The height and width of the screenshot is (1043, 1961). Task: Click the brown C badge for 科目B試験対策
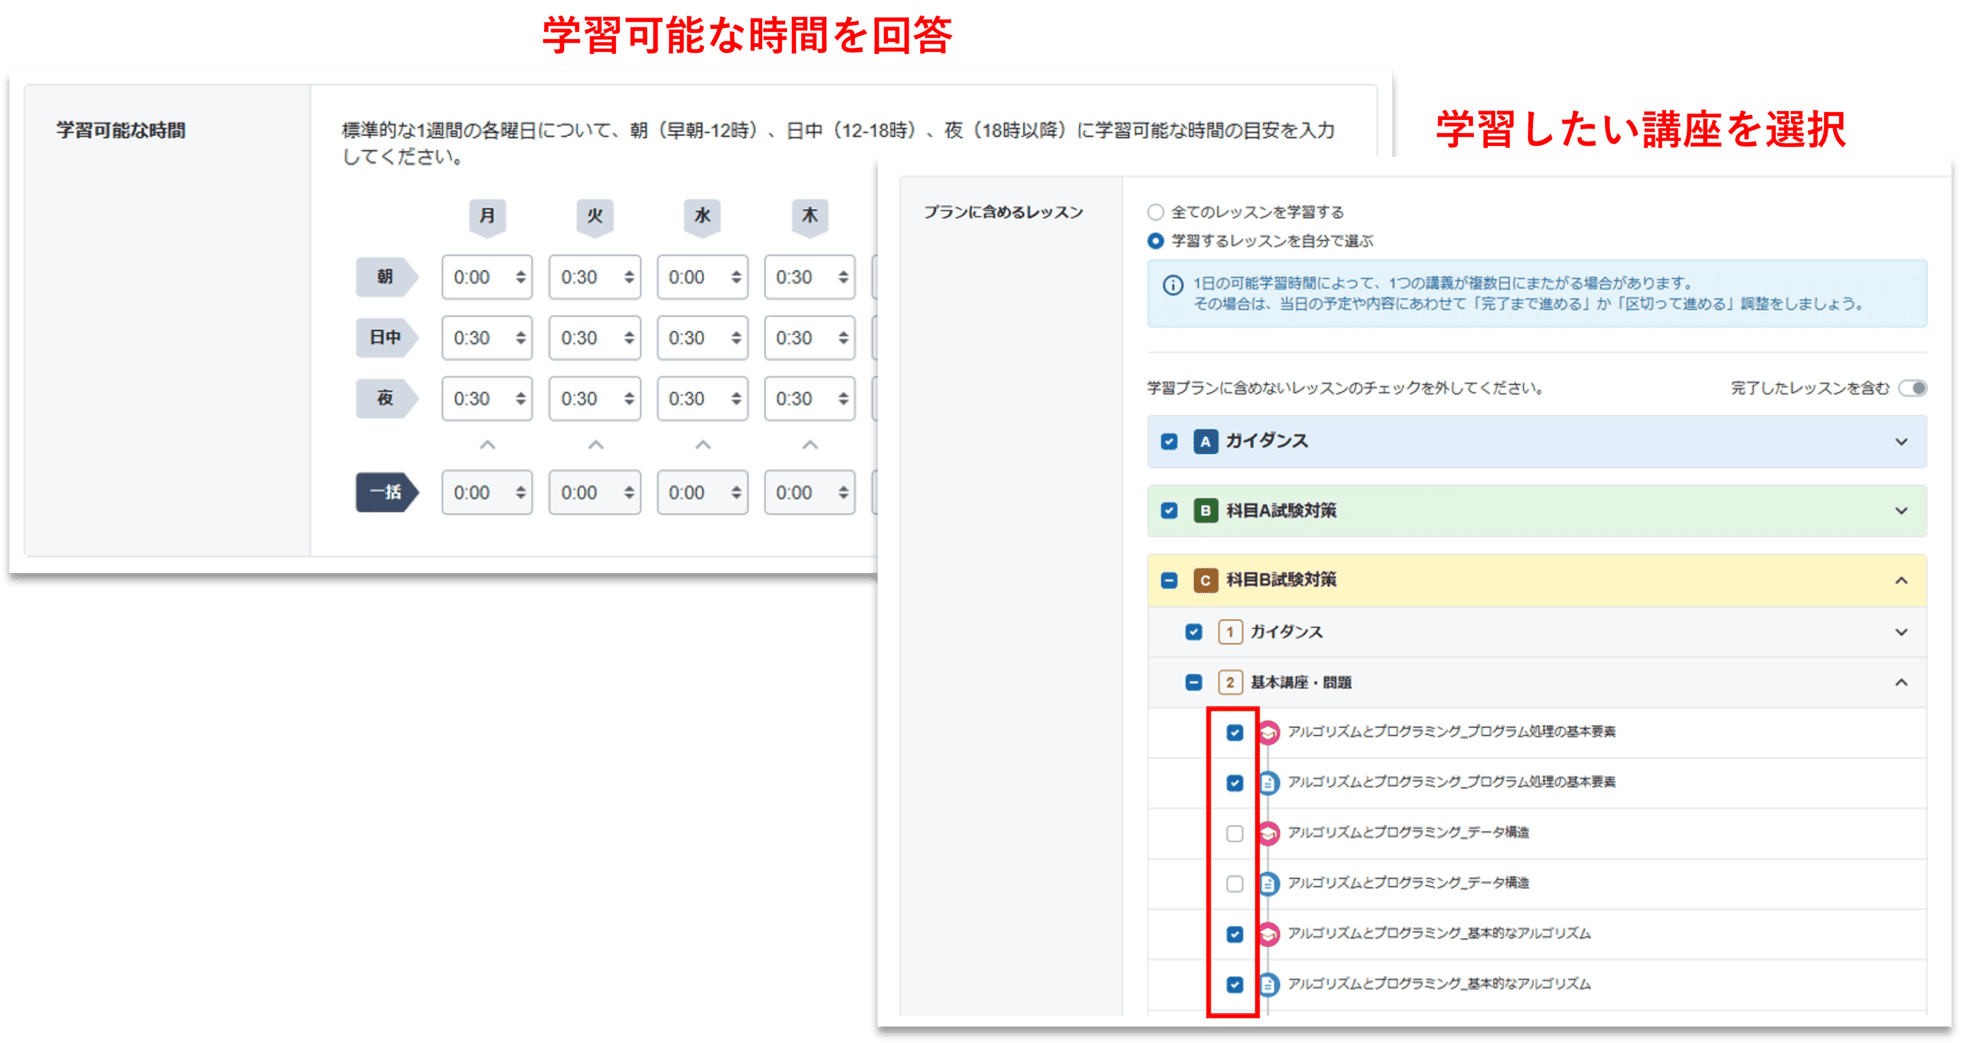[1205, 580]
